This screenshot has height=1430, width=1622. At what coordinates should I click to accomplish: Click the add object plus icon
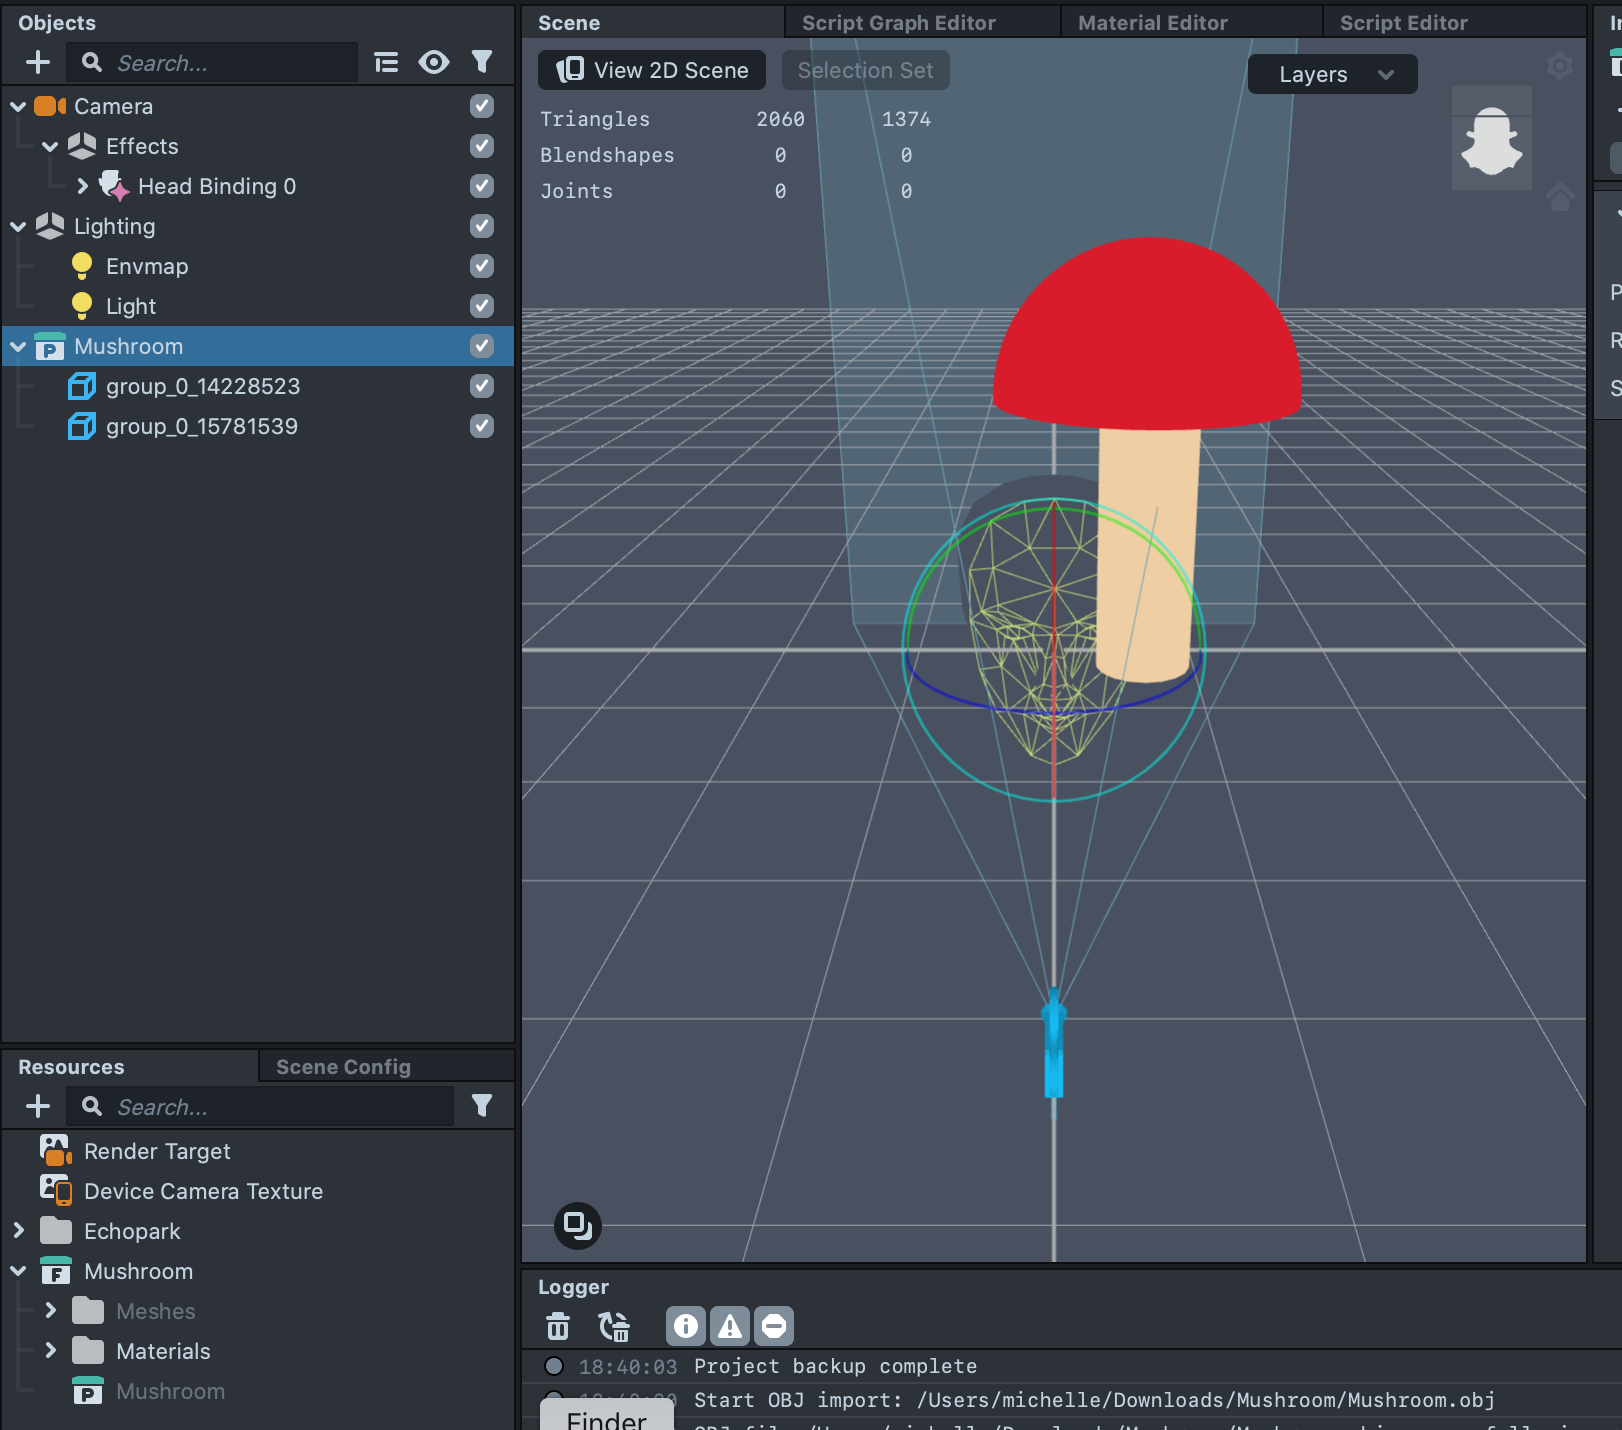pyautogui.click(x=38, y=62)
